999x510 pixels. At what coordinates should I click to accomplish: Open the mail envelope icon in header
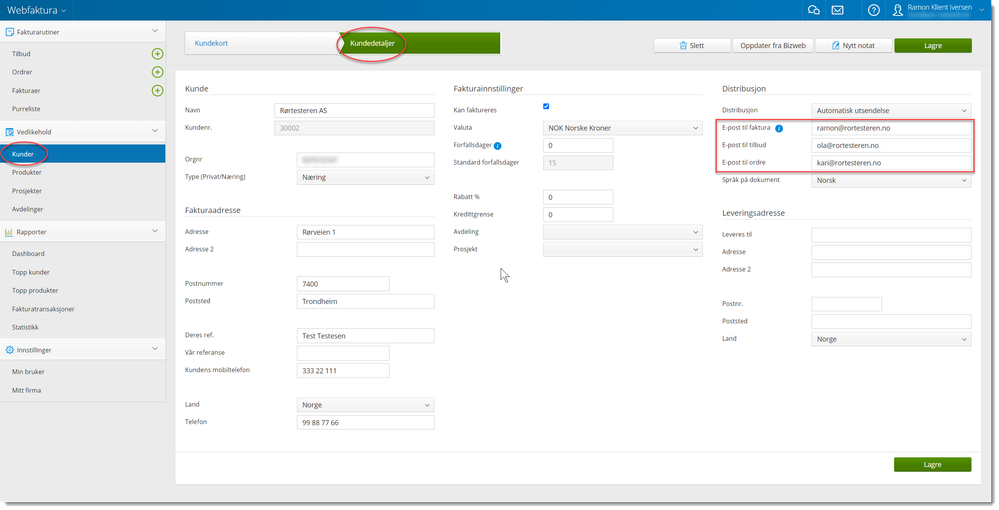[x=837, y=10]
